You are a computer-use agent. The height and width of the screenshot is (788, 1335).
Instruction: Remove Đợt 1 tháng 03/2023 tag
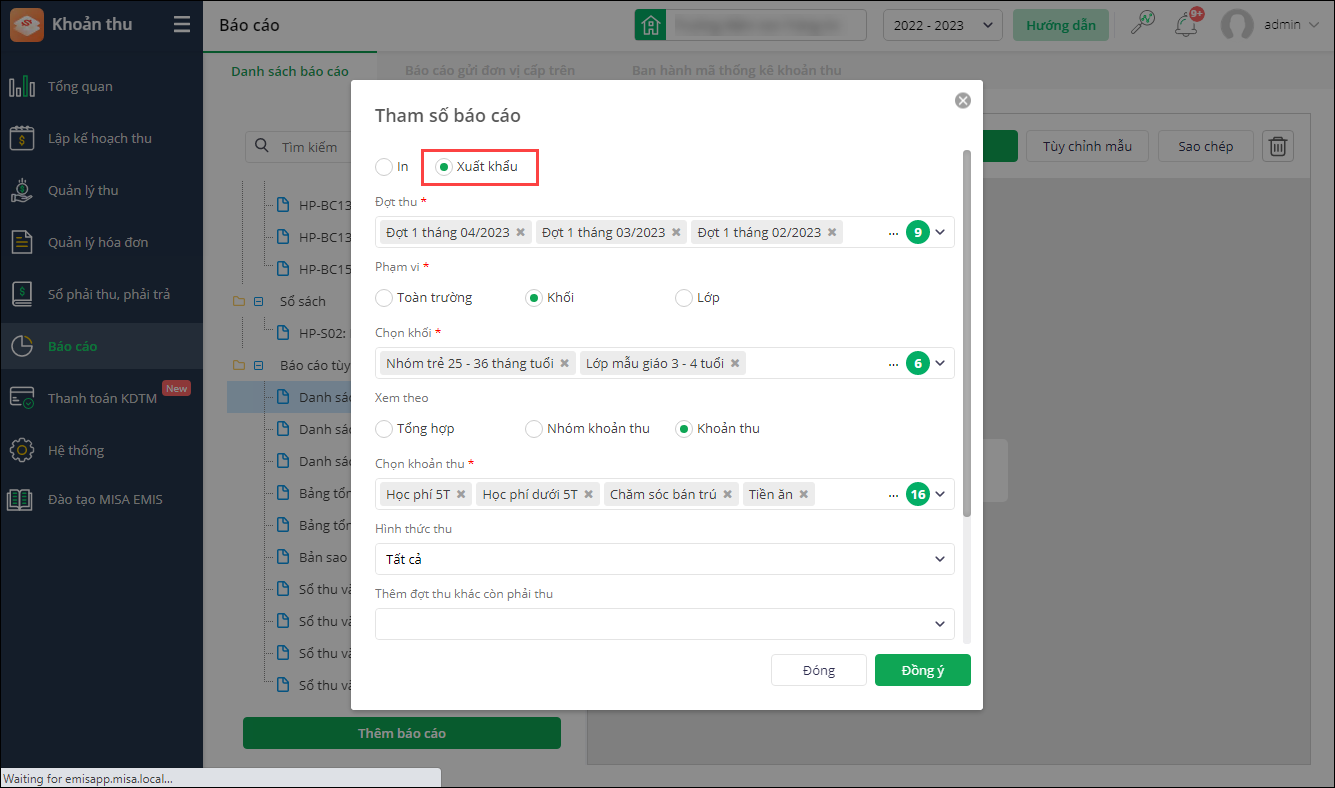click(x=676, y=232)
